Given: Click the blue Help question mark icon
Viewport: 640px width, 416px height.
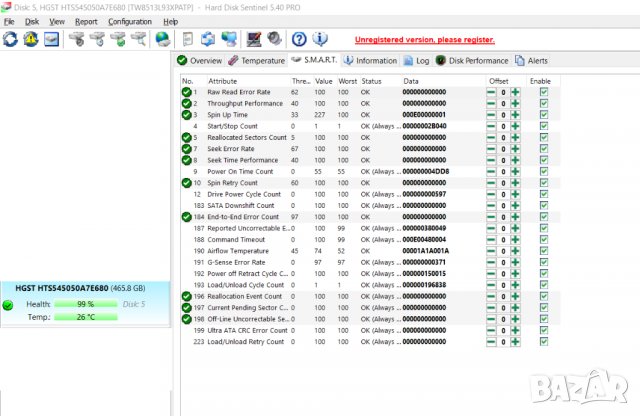Looking at the screenshot, I should point(299,39).
